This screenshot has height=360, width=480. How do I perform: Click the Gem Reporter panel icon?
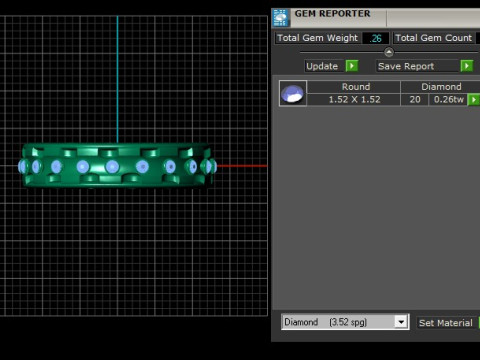click(x=280, y=18)
